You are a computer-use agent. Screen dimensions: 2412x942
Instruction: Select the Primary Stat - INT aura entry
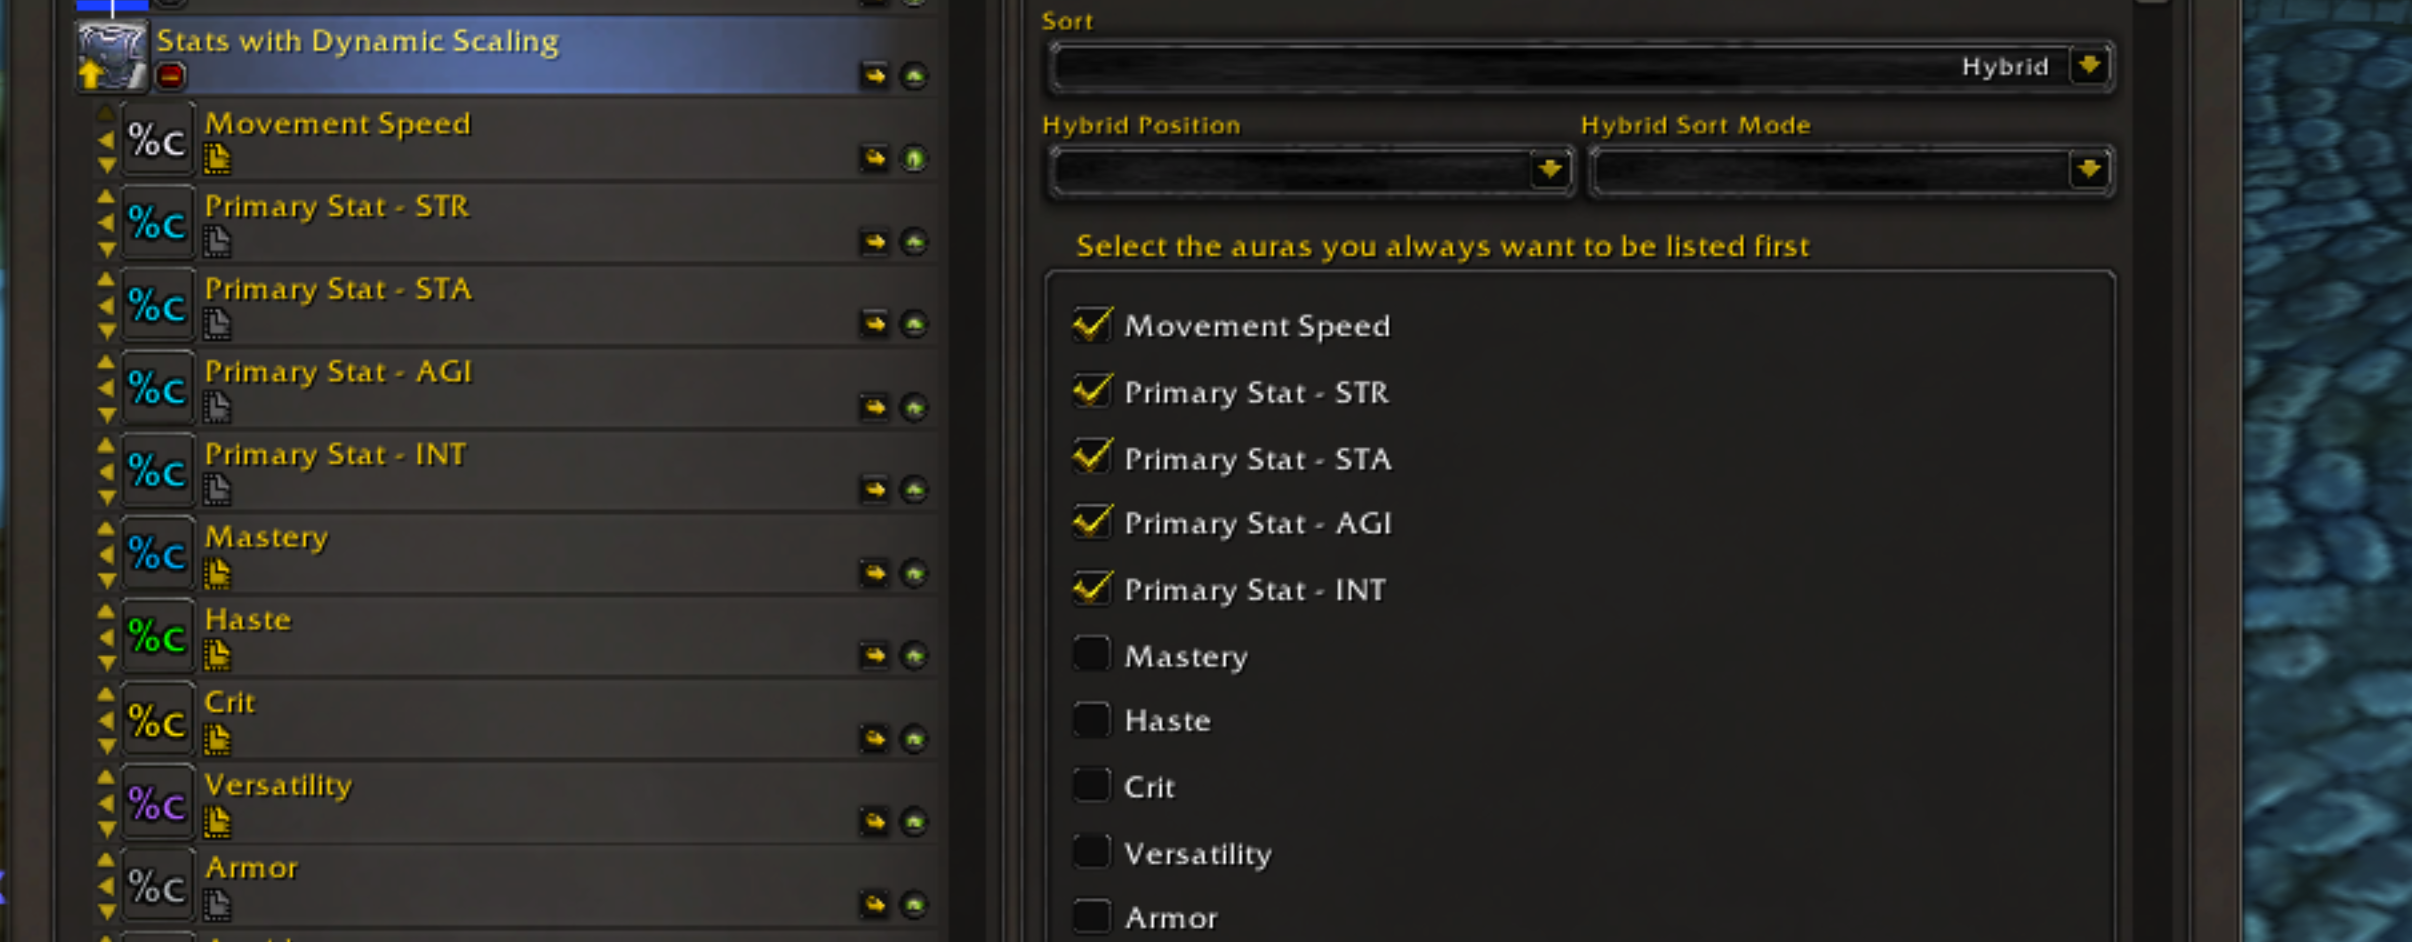tap(513, 472)
